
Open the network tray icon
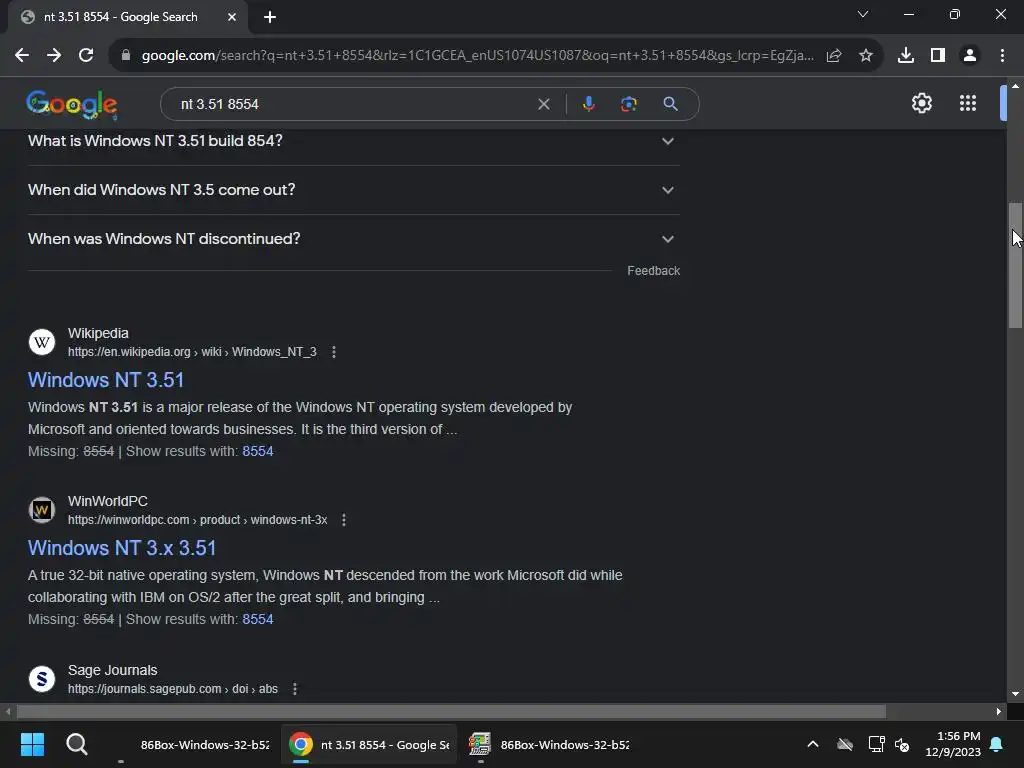pos(876,744)
